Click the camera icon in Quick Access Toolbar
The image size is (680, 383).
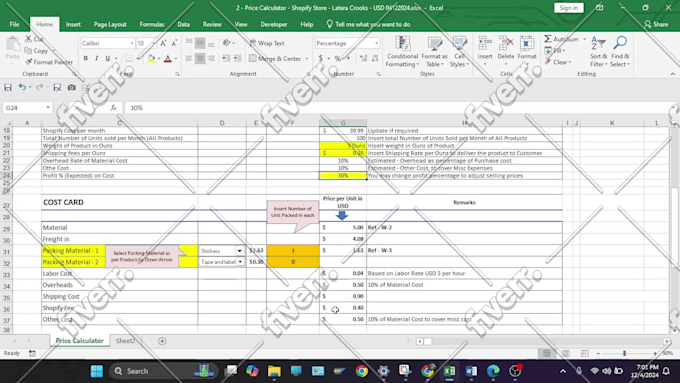click(x=72, y=88)
